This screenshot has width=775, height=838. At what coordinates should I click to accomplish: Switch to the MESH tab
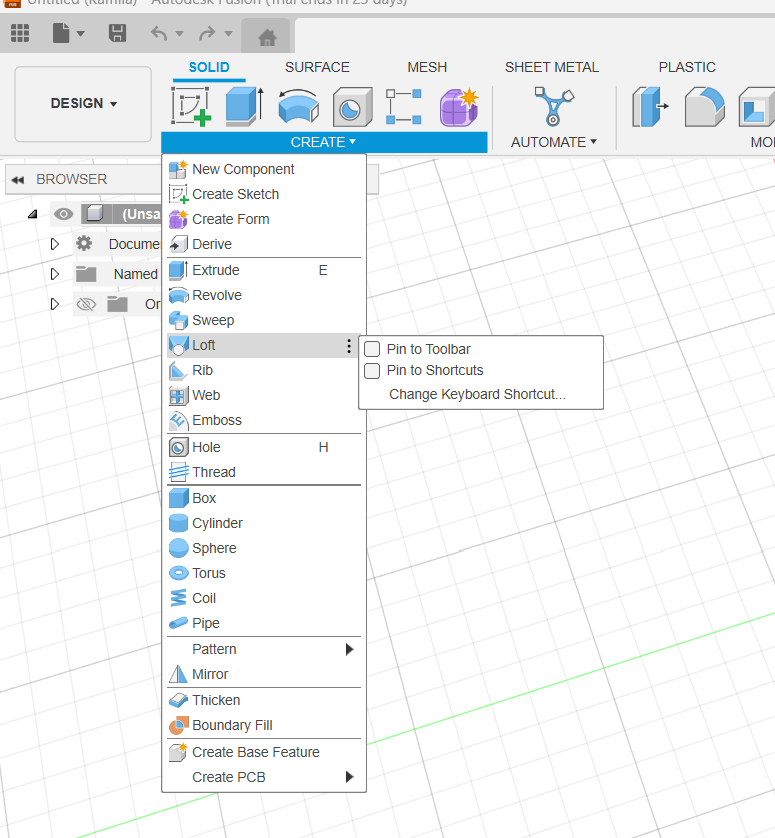tap(427, 67)
